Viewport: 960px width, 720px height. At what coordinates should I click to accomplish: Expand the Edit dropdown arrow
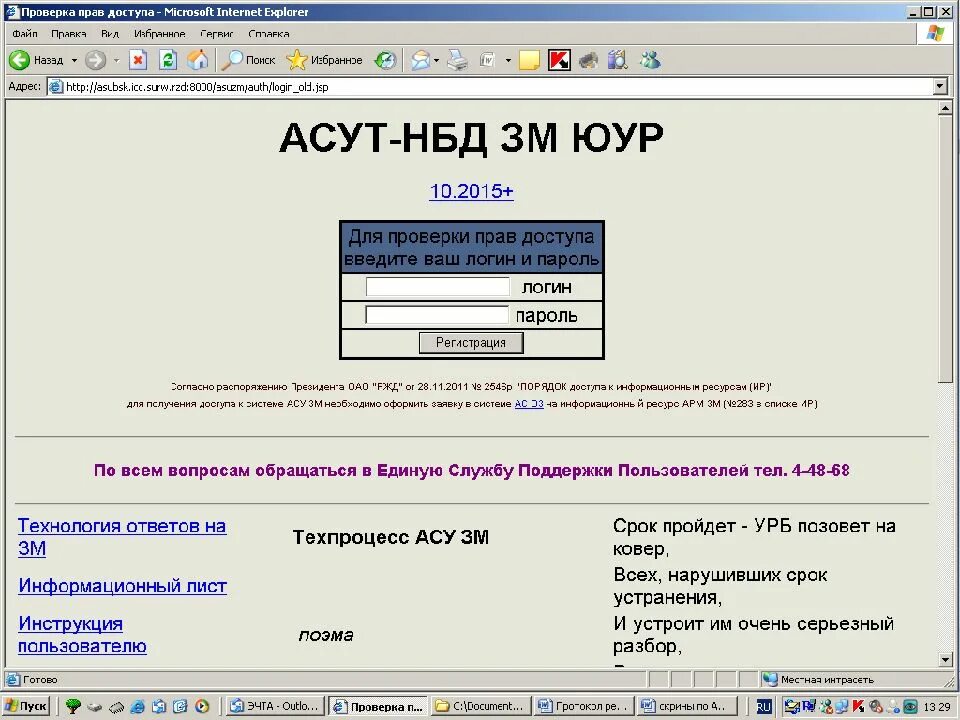point(508,60)
